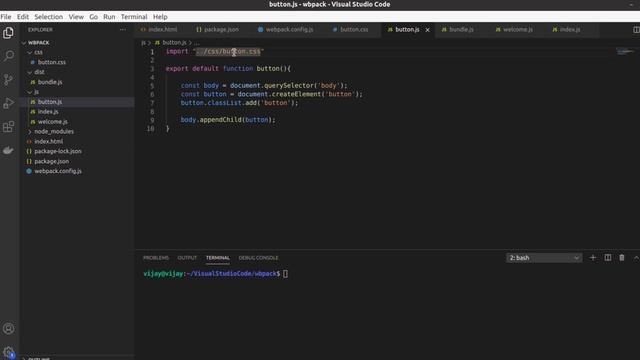
Task: Open the Run and Debug view
Action: pyautogui.click(x=8, y=103)
